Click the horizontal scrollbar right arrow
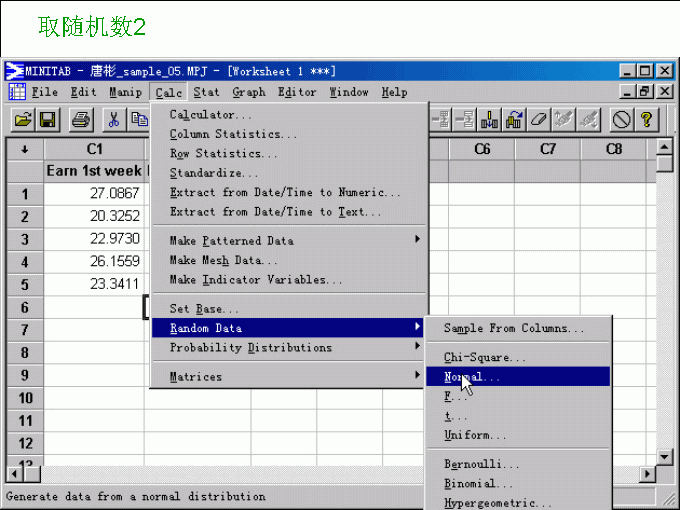 pos(648,473)
